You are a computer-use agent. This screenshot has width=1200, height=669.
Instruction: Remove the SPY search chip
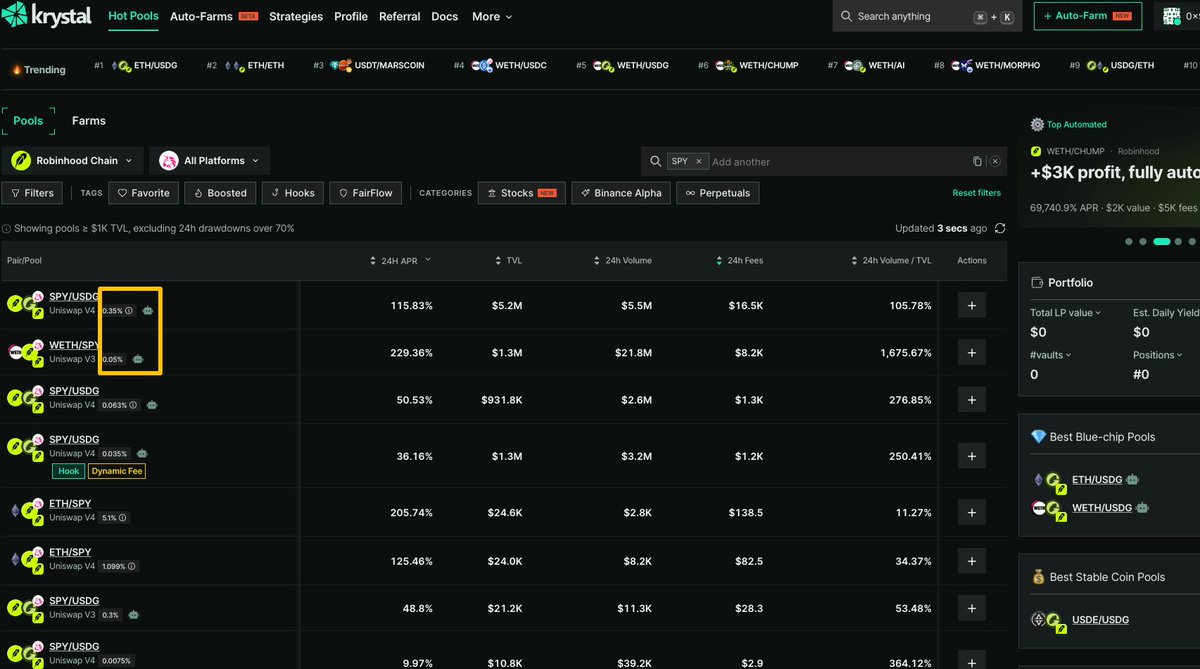(x=699, y=161)
